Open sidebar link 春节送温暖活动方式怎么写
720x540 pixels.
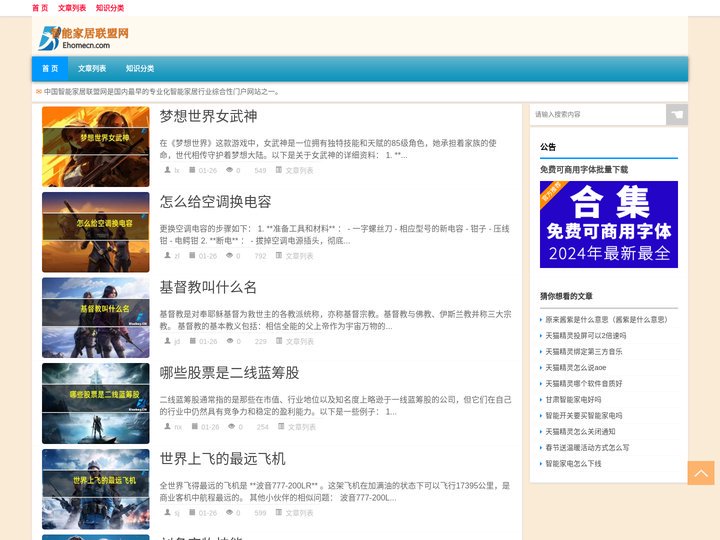(x=587, y=448)
